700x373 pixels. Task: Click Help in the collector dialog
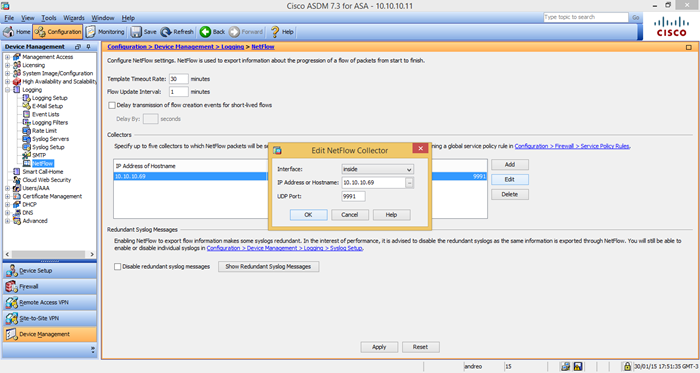[x=392, y=215]
